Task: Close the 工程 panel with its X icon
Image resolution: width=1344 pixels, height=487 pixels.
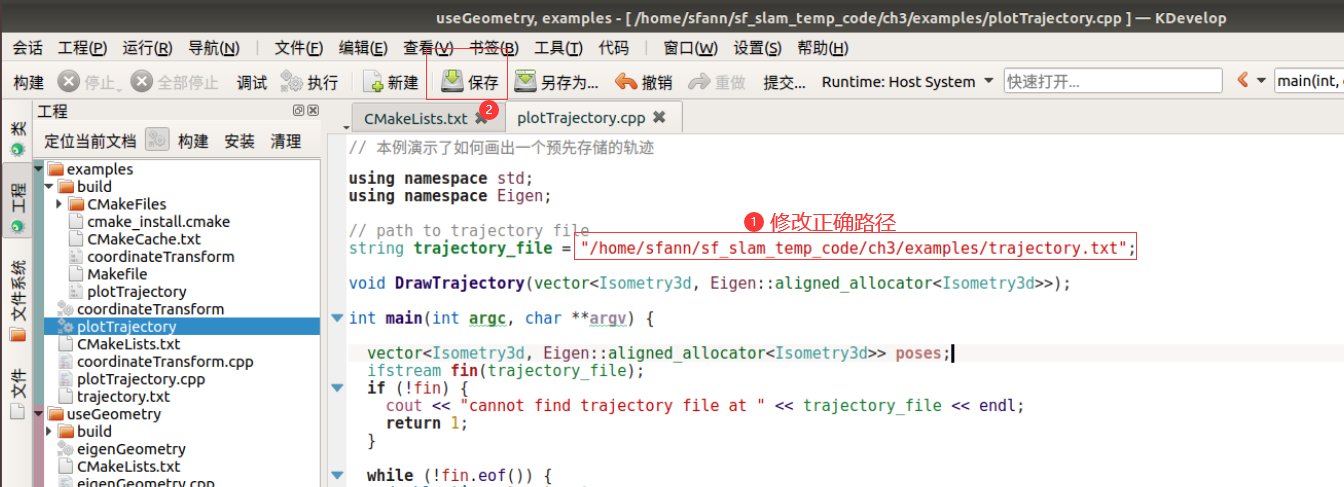Action: [312, 111]
